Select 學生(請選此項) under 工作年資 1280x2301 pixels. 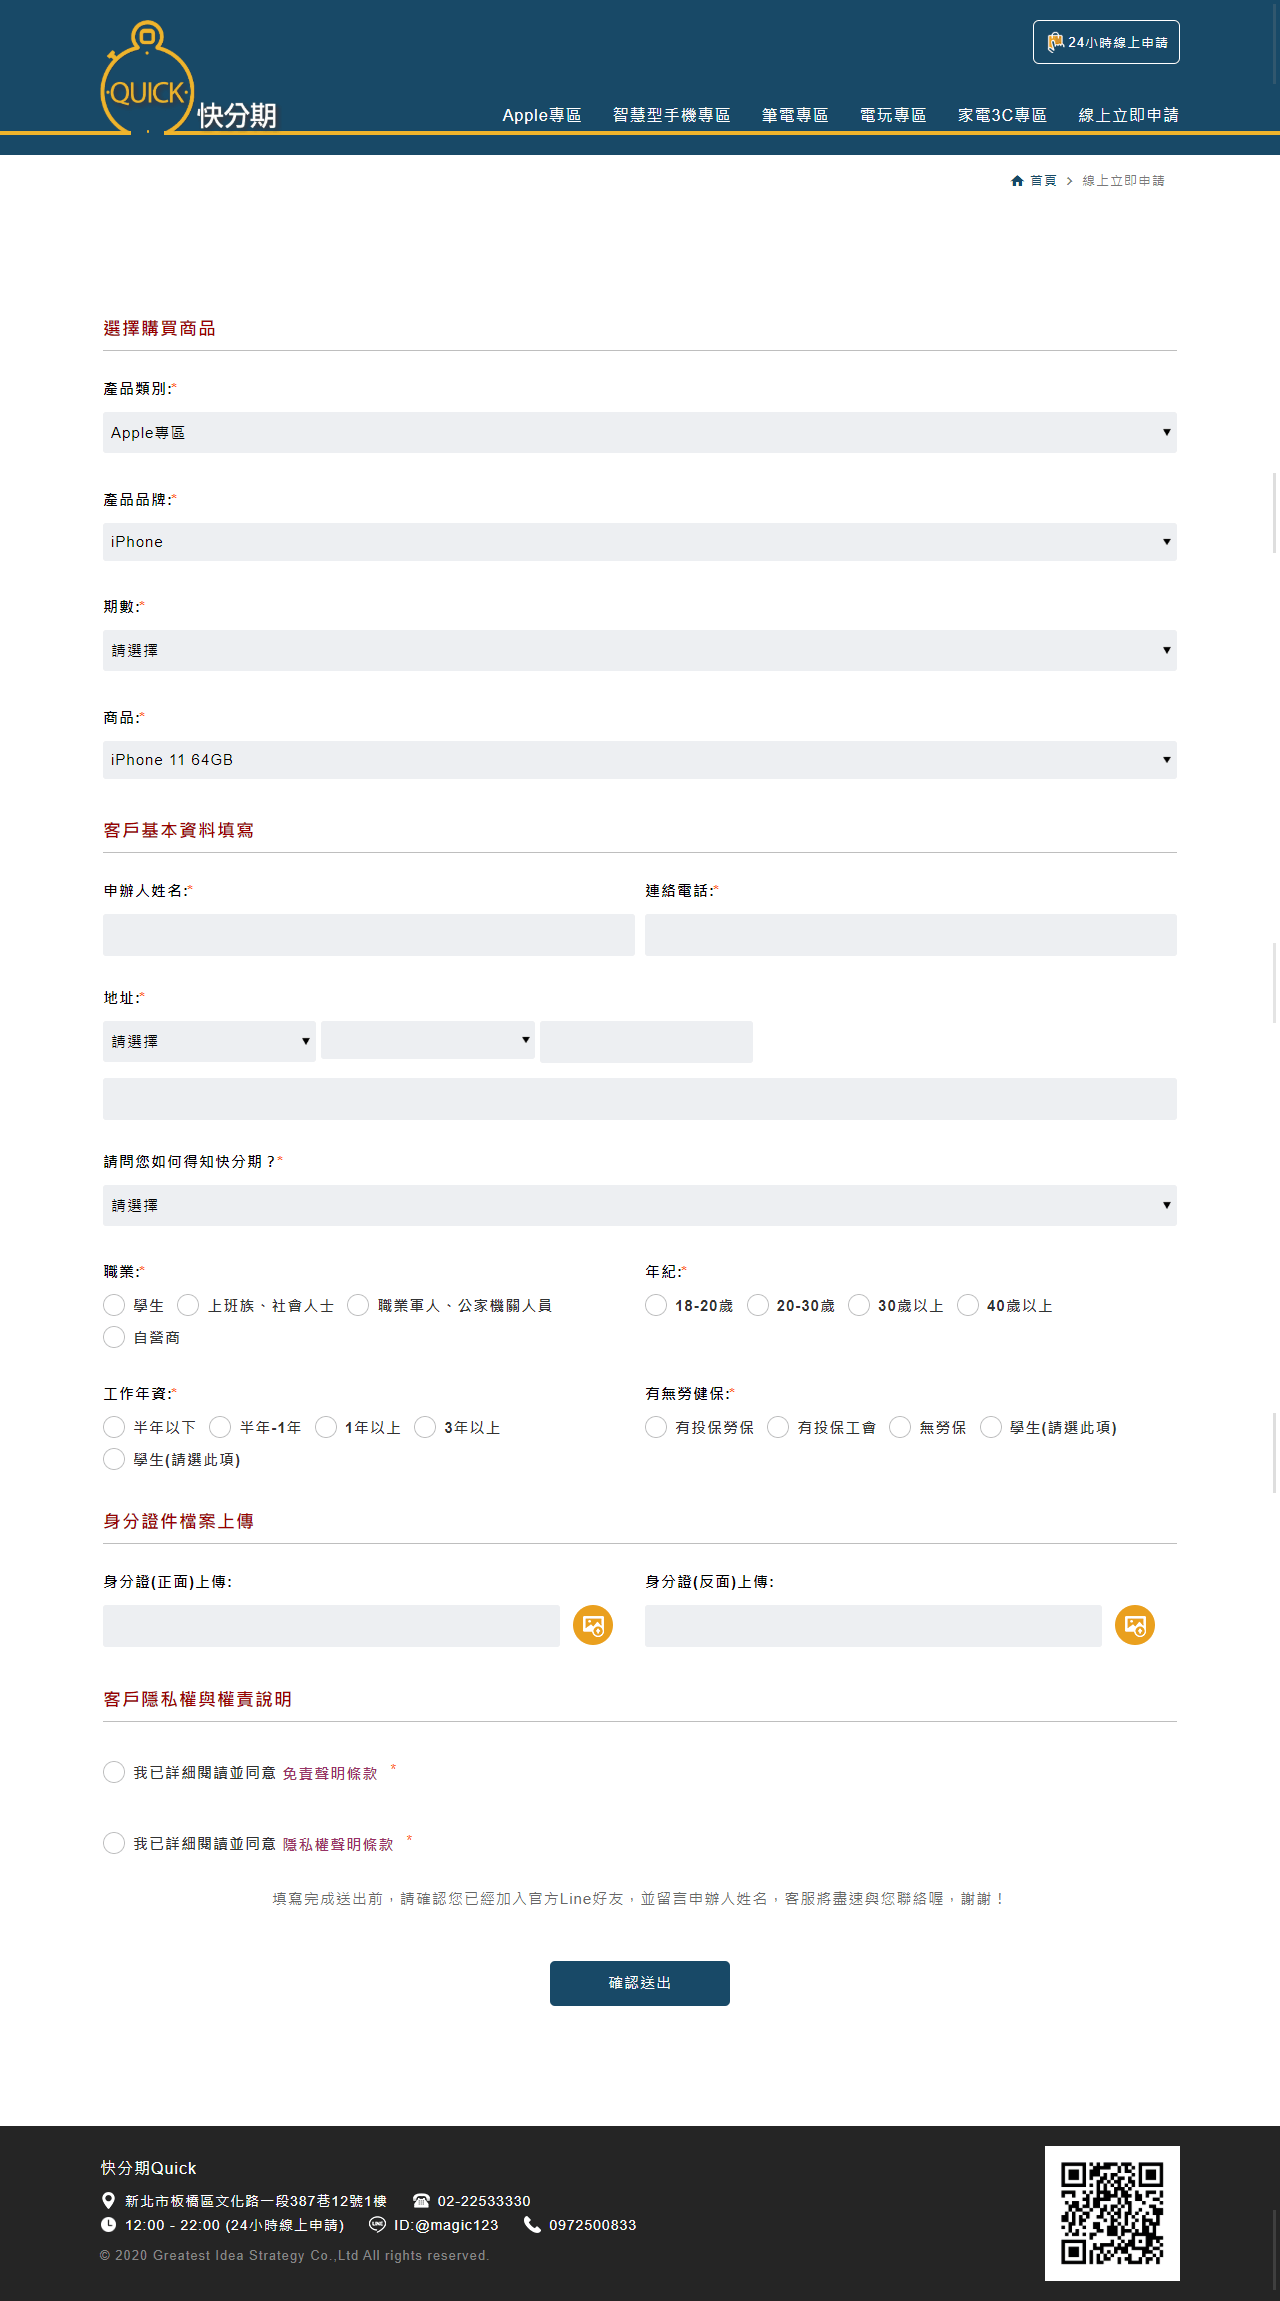[x=114, y=1459]
